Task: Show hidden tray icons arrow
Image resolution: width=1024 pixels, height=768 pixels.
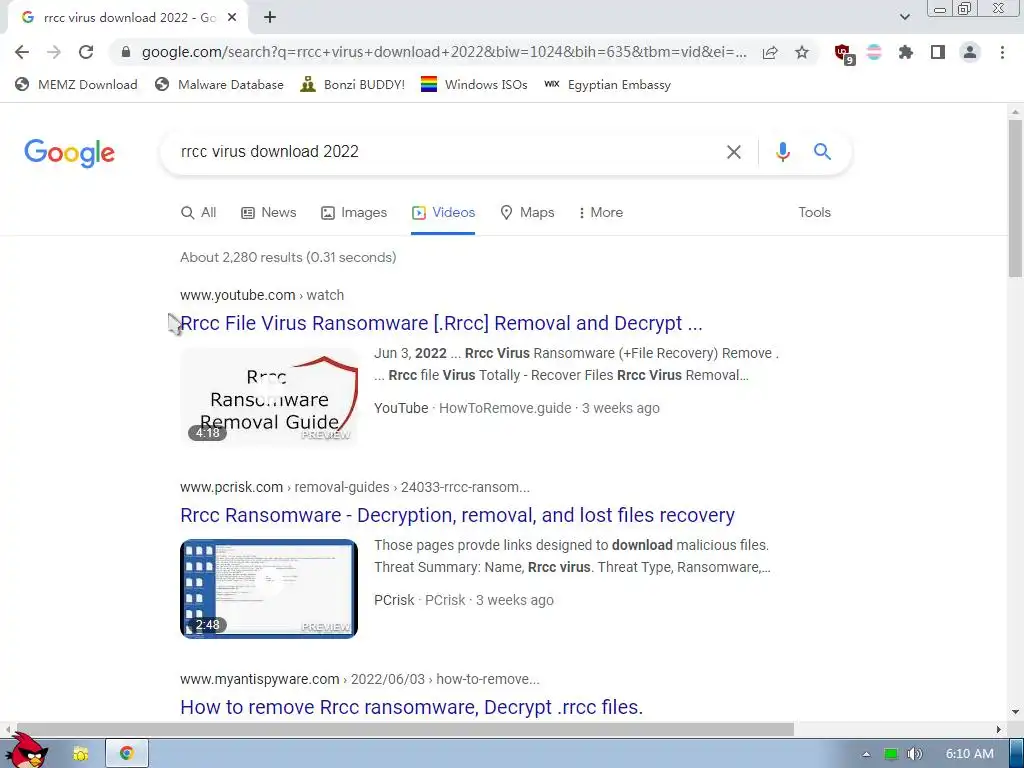Action: point(866,754)
